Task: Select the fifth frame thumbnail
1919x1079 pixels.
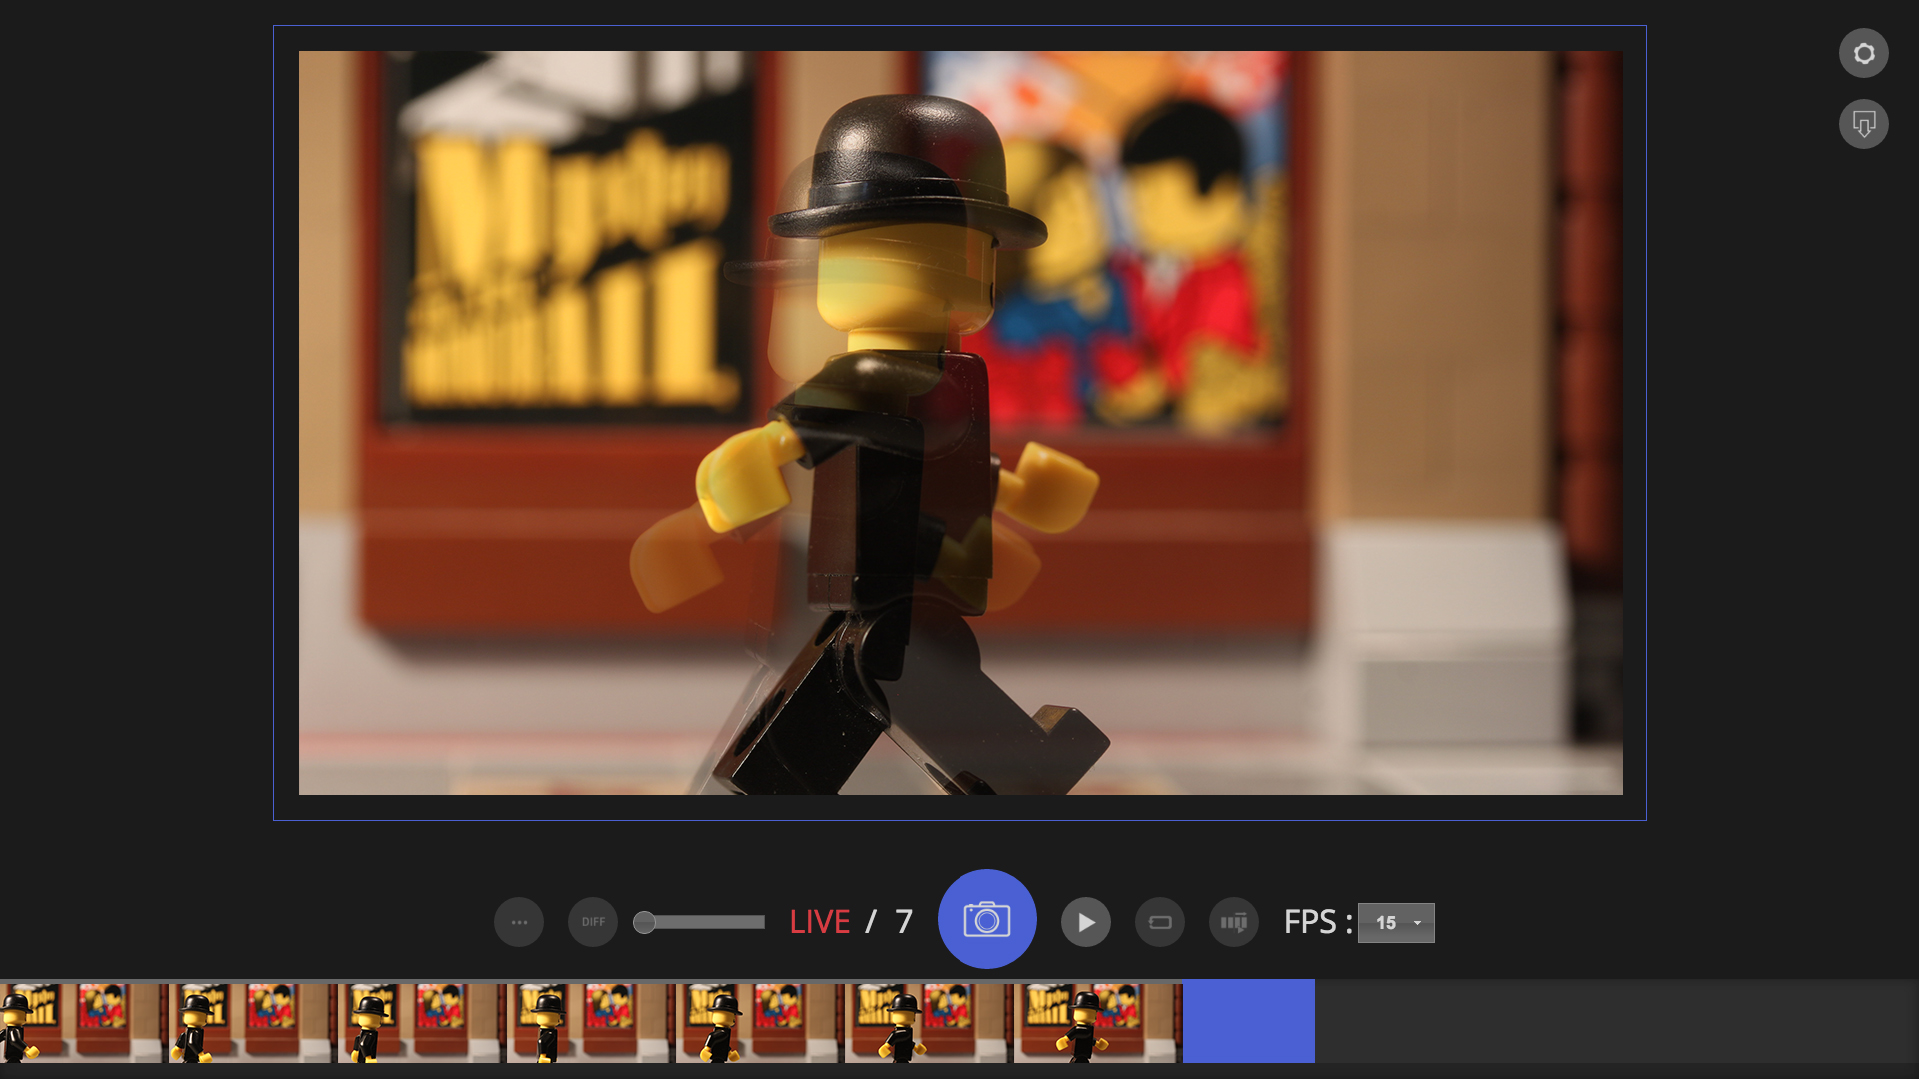Action: (x=756, y=1022)
